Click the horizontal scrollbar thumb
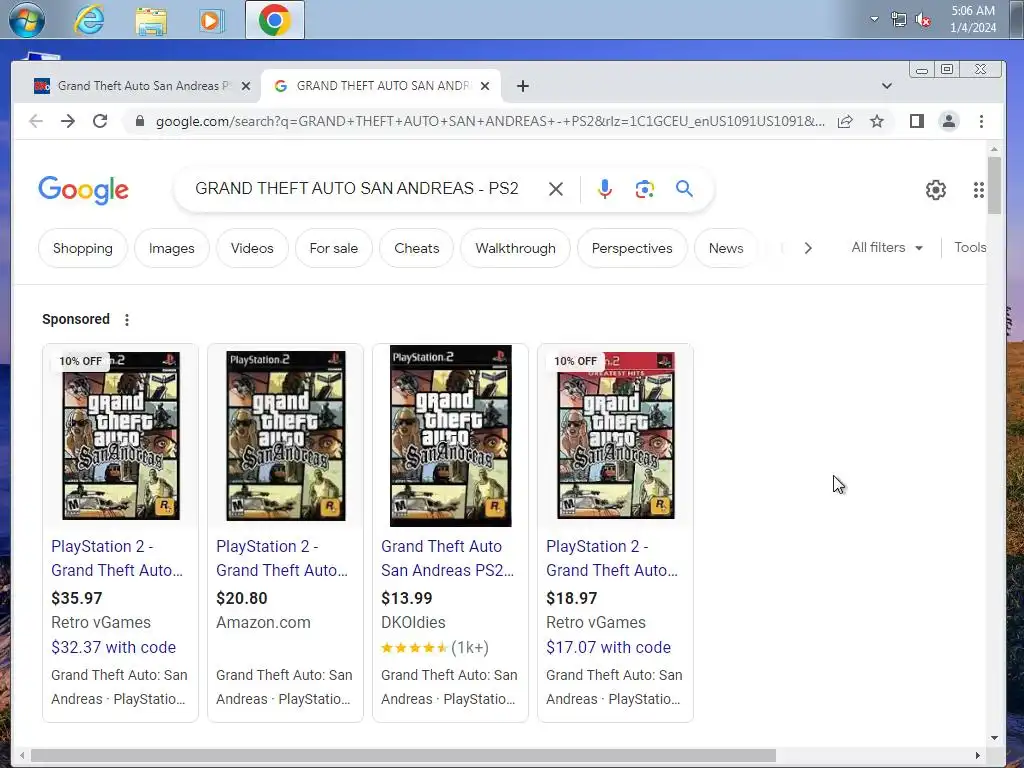 point(403,756)
